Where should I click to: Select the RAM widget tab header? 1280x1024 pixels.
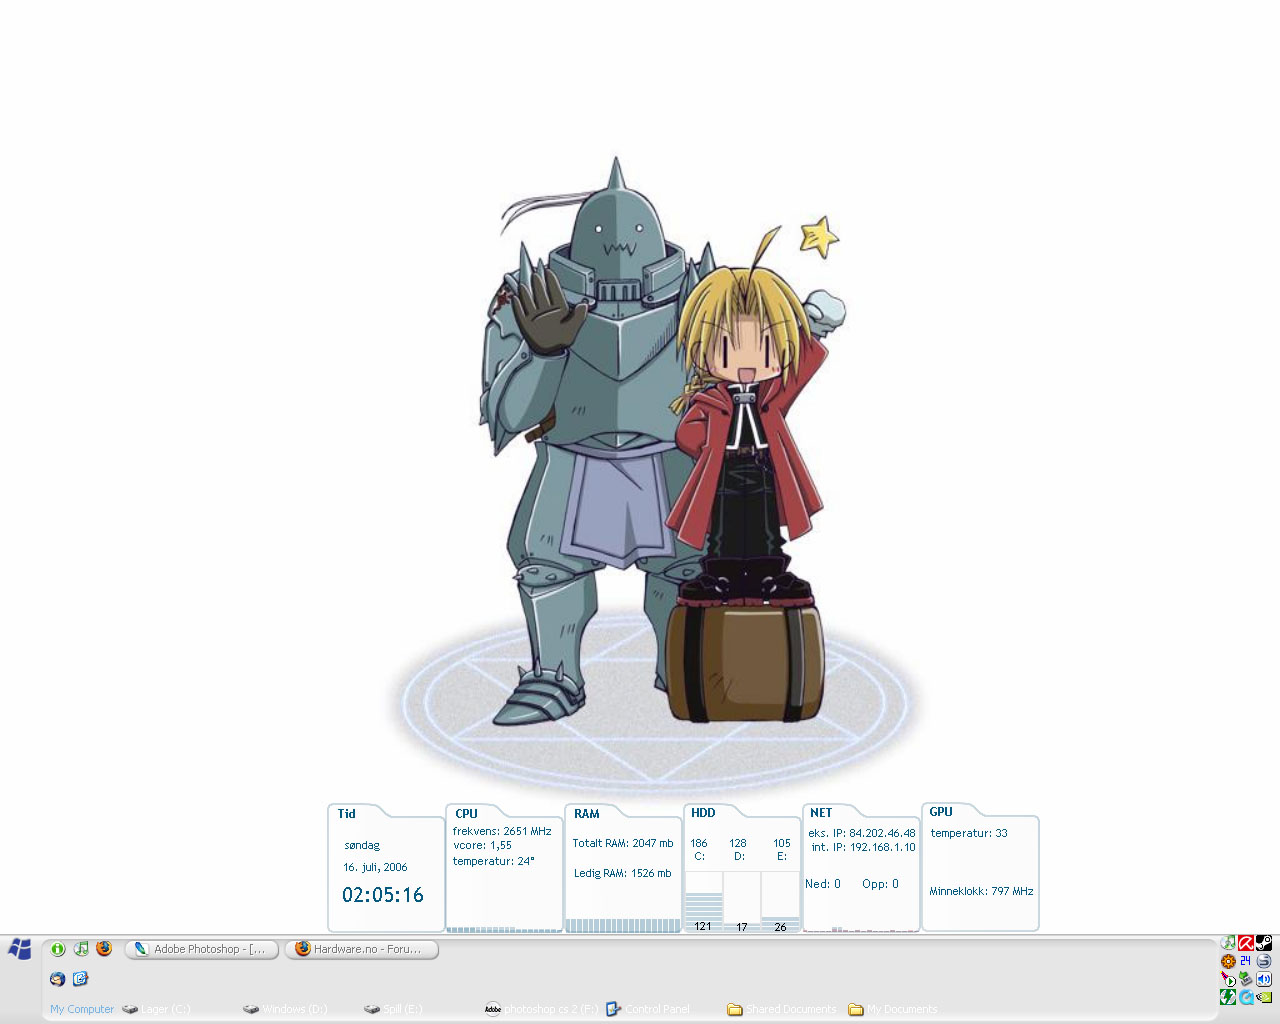(587, 813)
